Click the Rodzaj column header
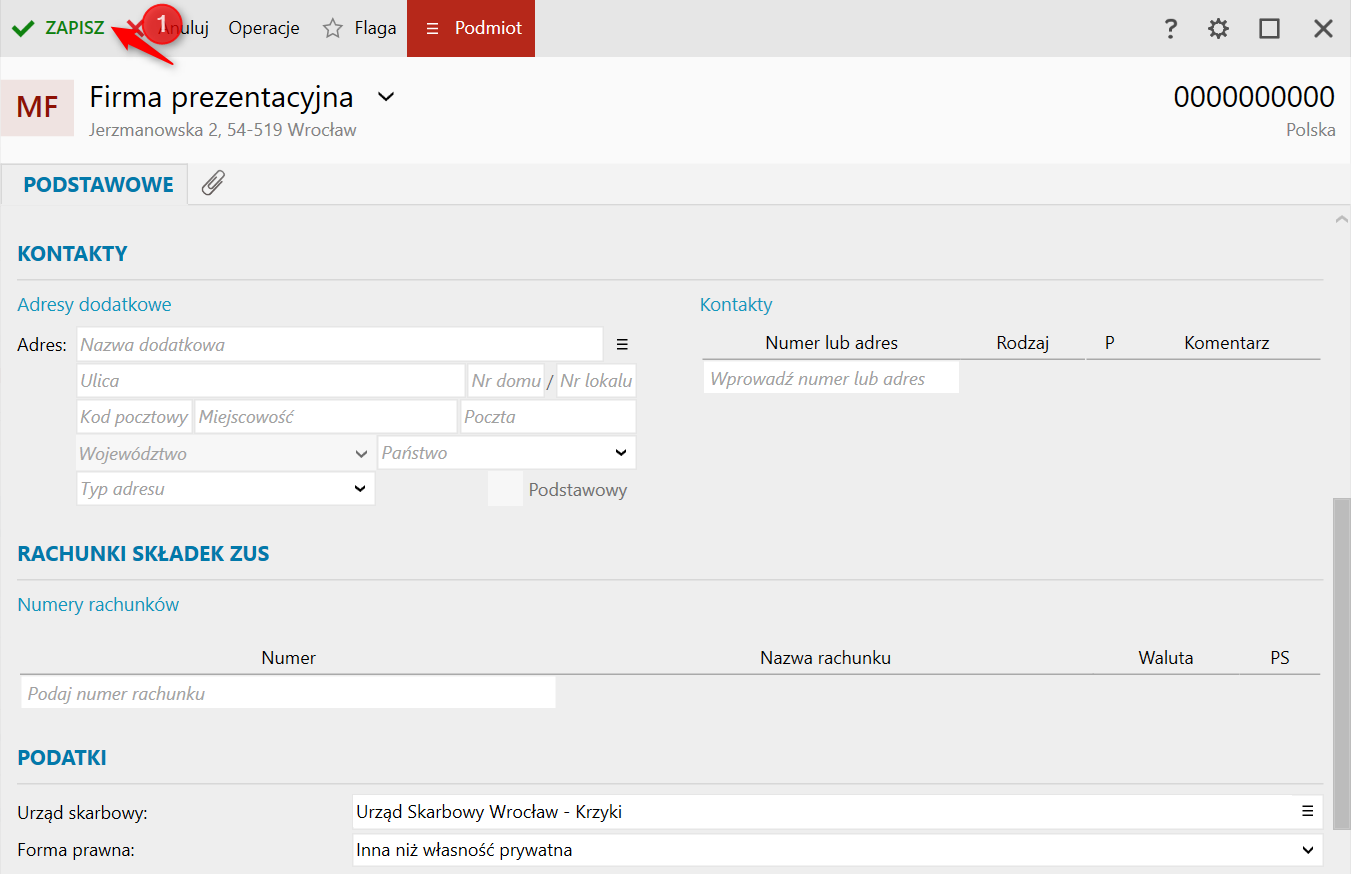Screen dimensions: 1351x874 click(x=1022, y=343)
